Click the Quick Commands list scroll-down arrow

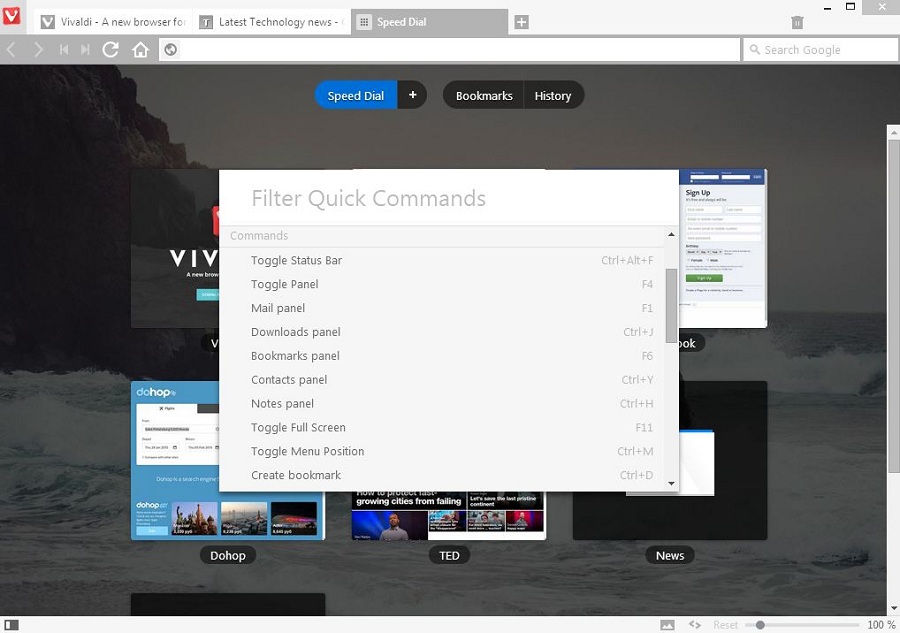tap(671, 484)
